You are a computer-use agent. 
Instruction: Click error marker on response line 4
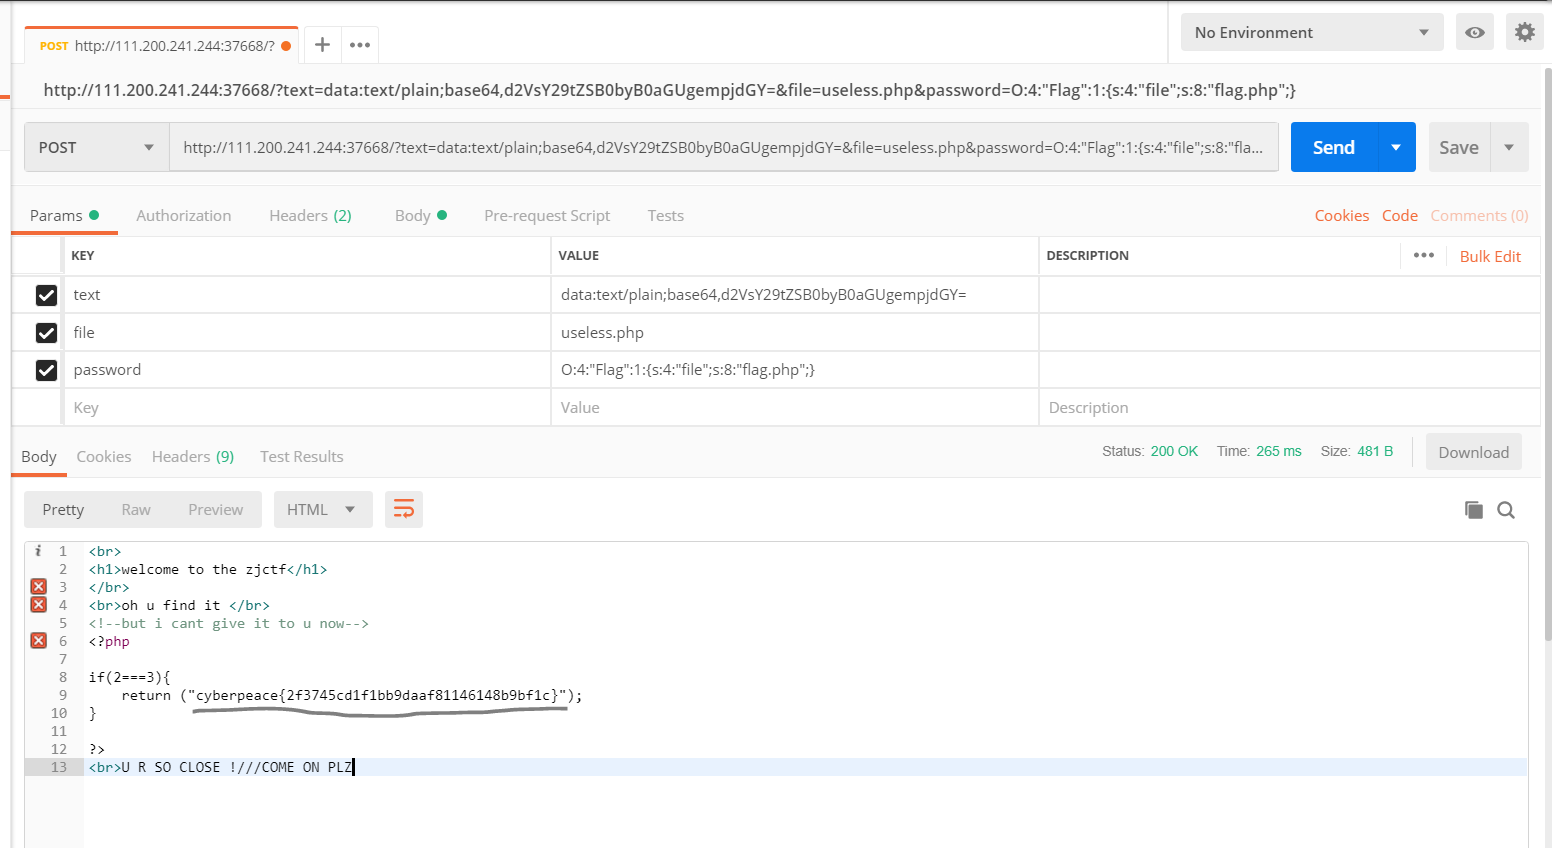(x=39, y=605)
